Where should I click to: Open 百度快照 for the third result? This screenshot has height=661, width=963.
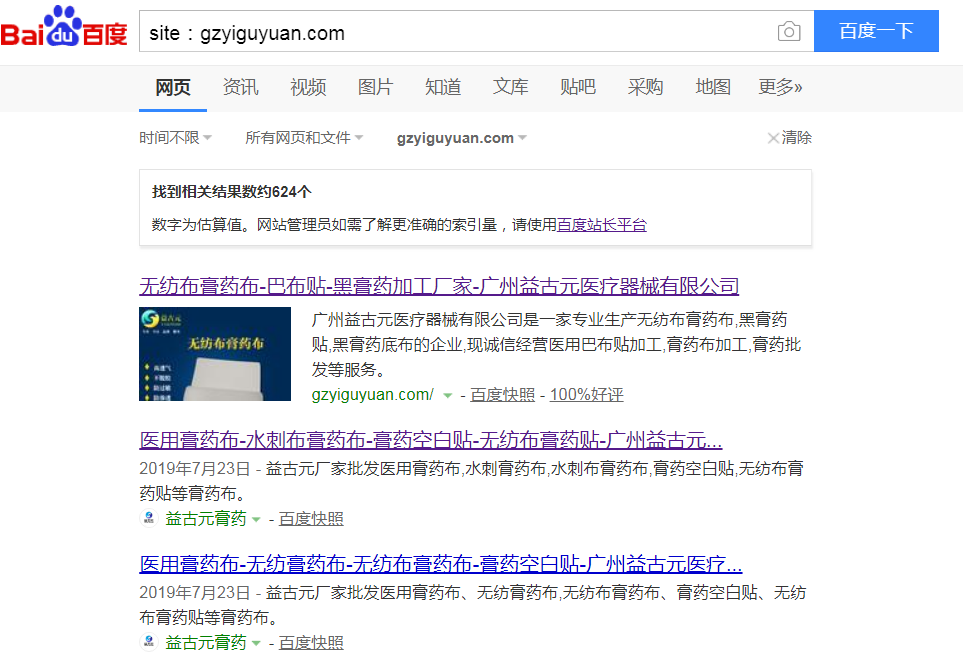point(311,643)
